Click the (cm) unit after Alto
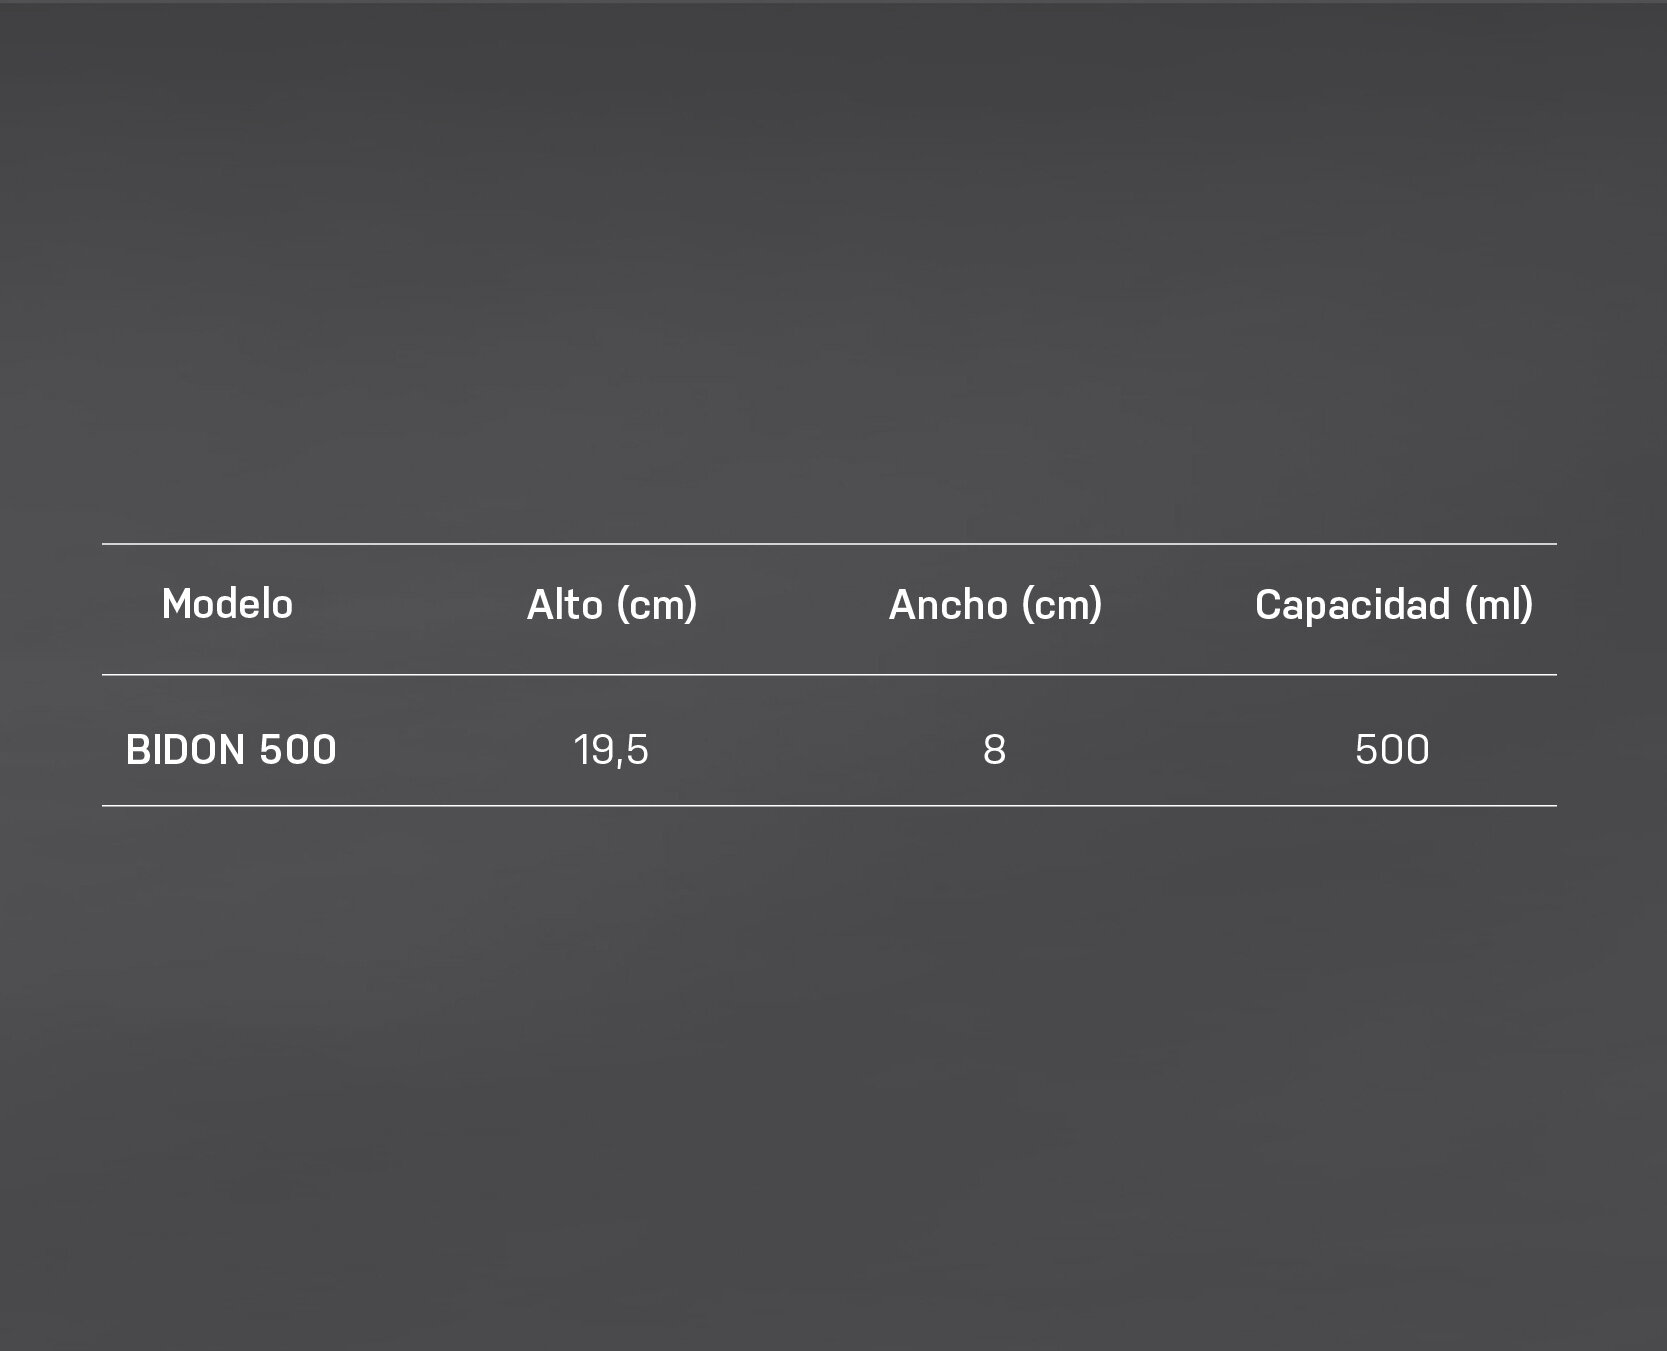The height and width of the screenshot is (1351, 1667). tap(657, 606)
